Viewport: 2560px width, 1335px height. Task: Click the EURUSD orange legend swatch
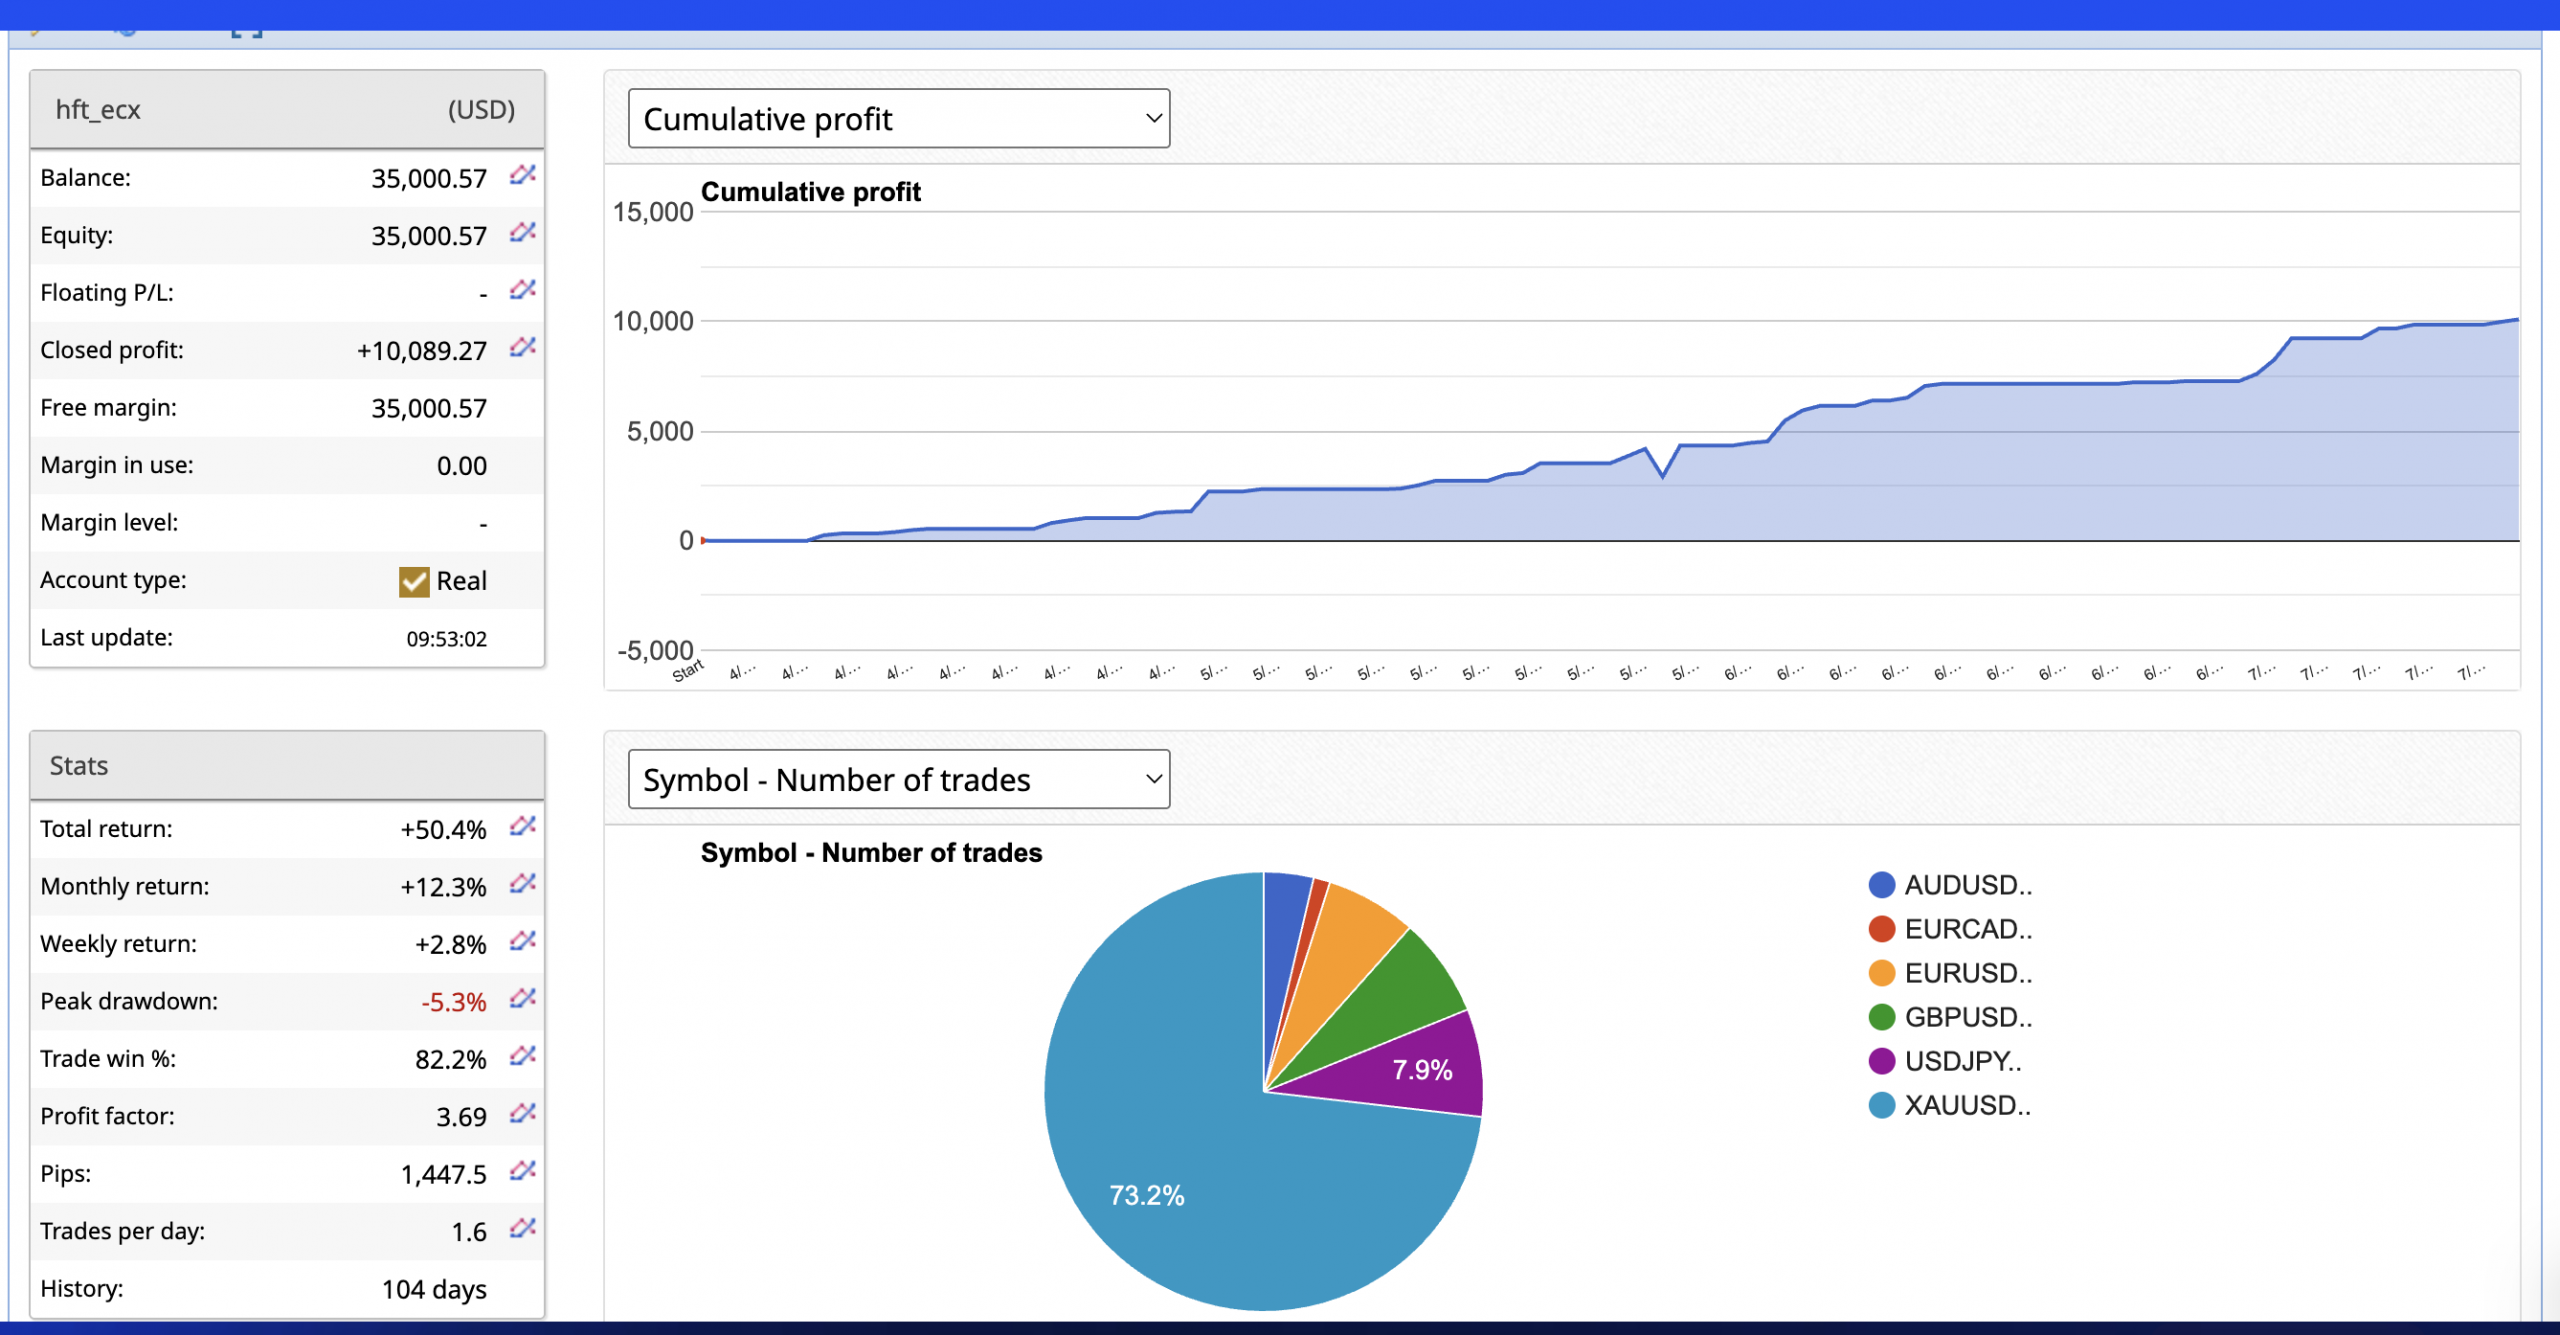coord(1881,973)
